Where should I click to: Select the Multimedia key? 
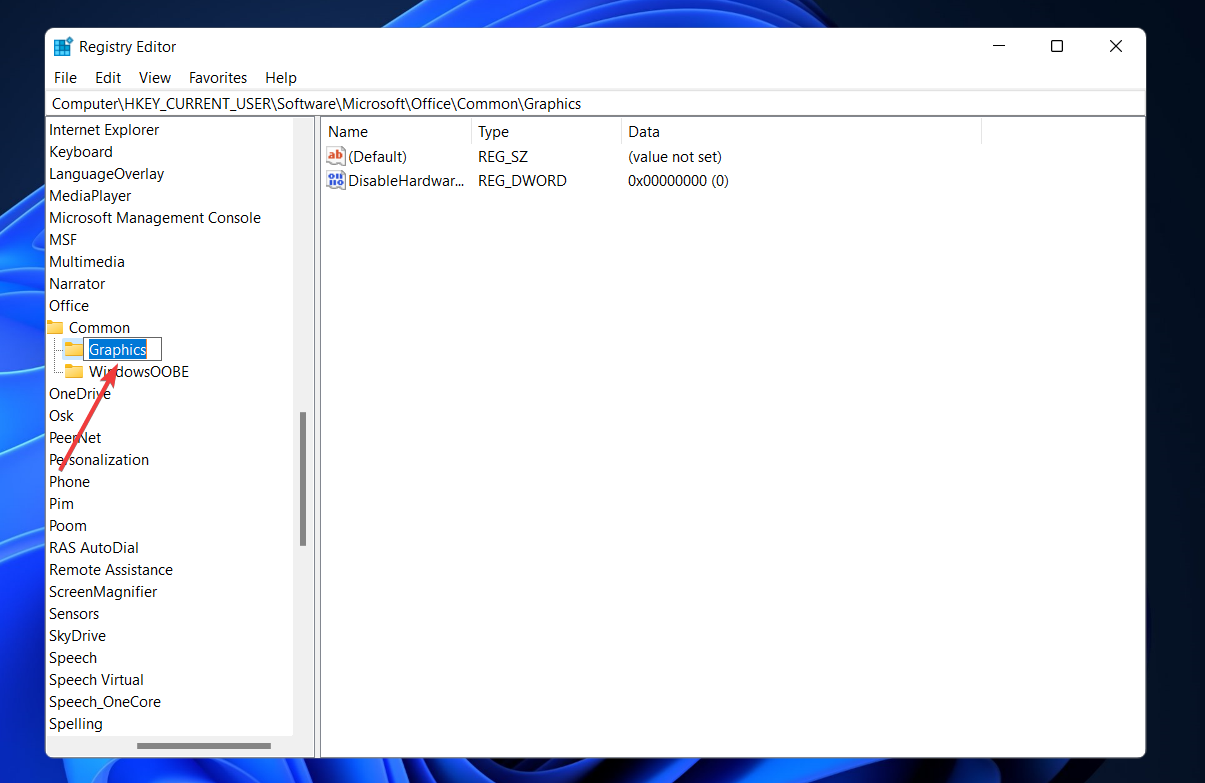tap(87, 262)
